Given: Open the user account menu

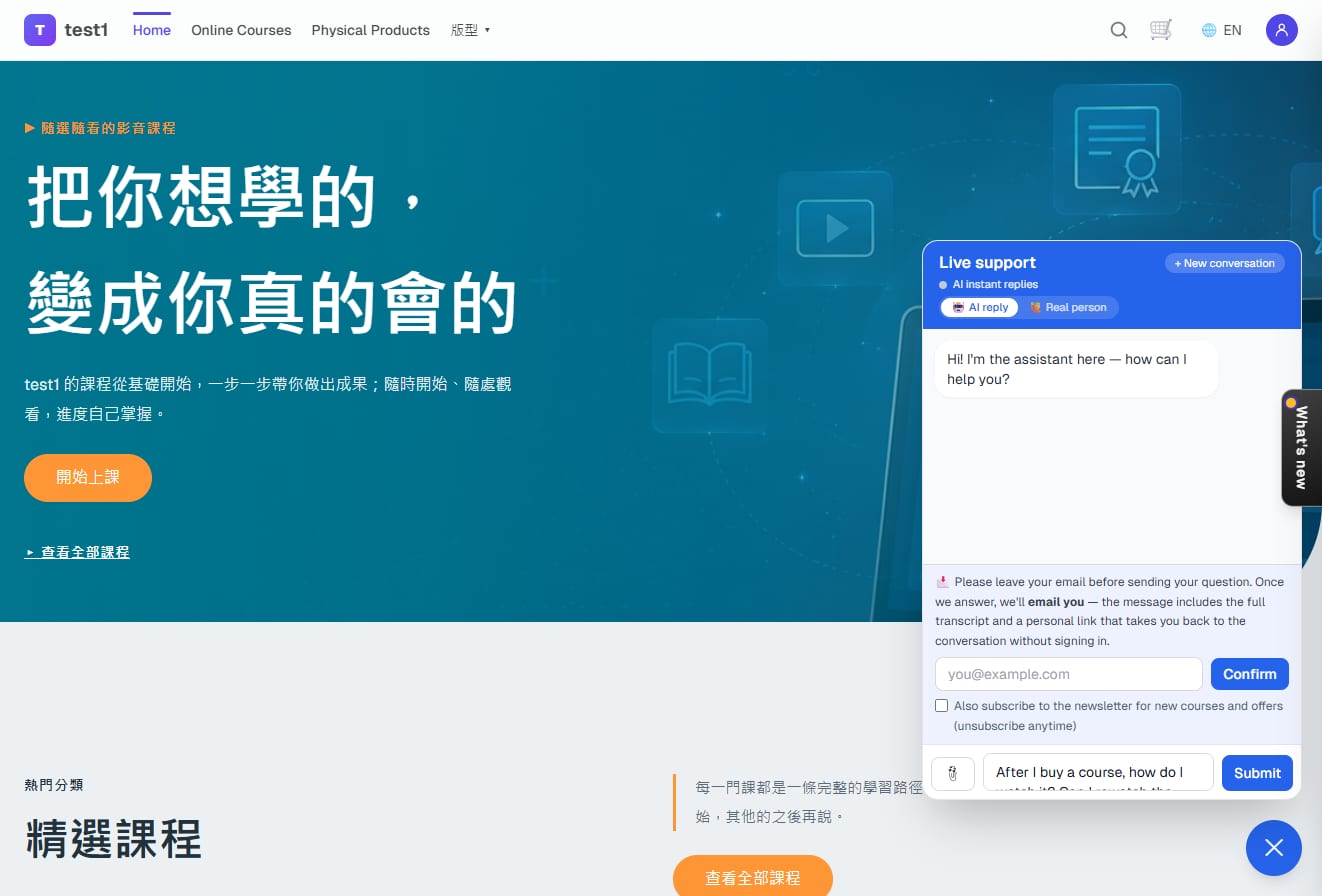Looking at the screenshot, I should [x=1282, y=30].
